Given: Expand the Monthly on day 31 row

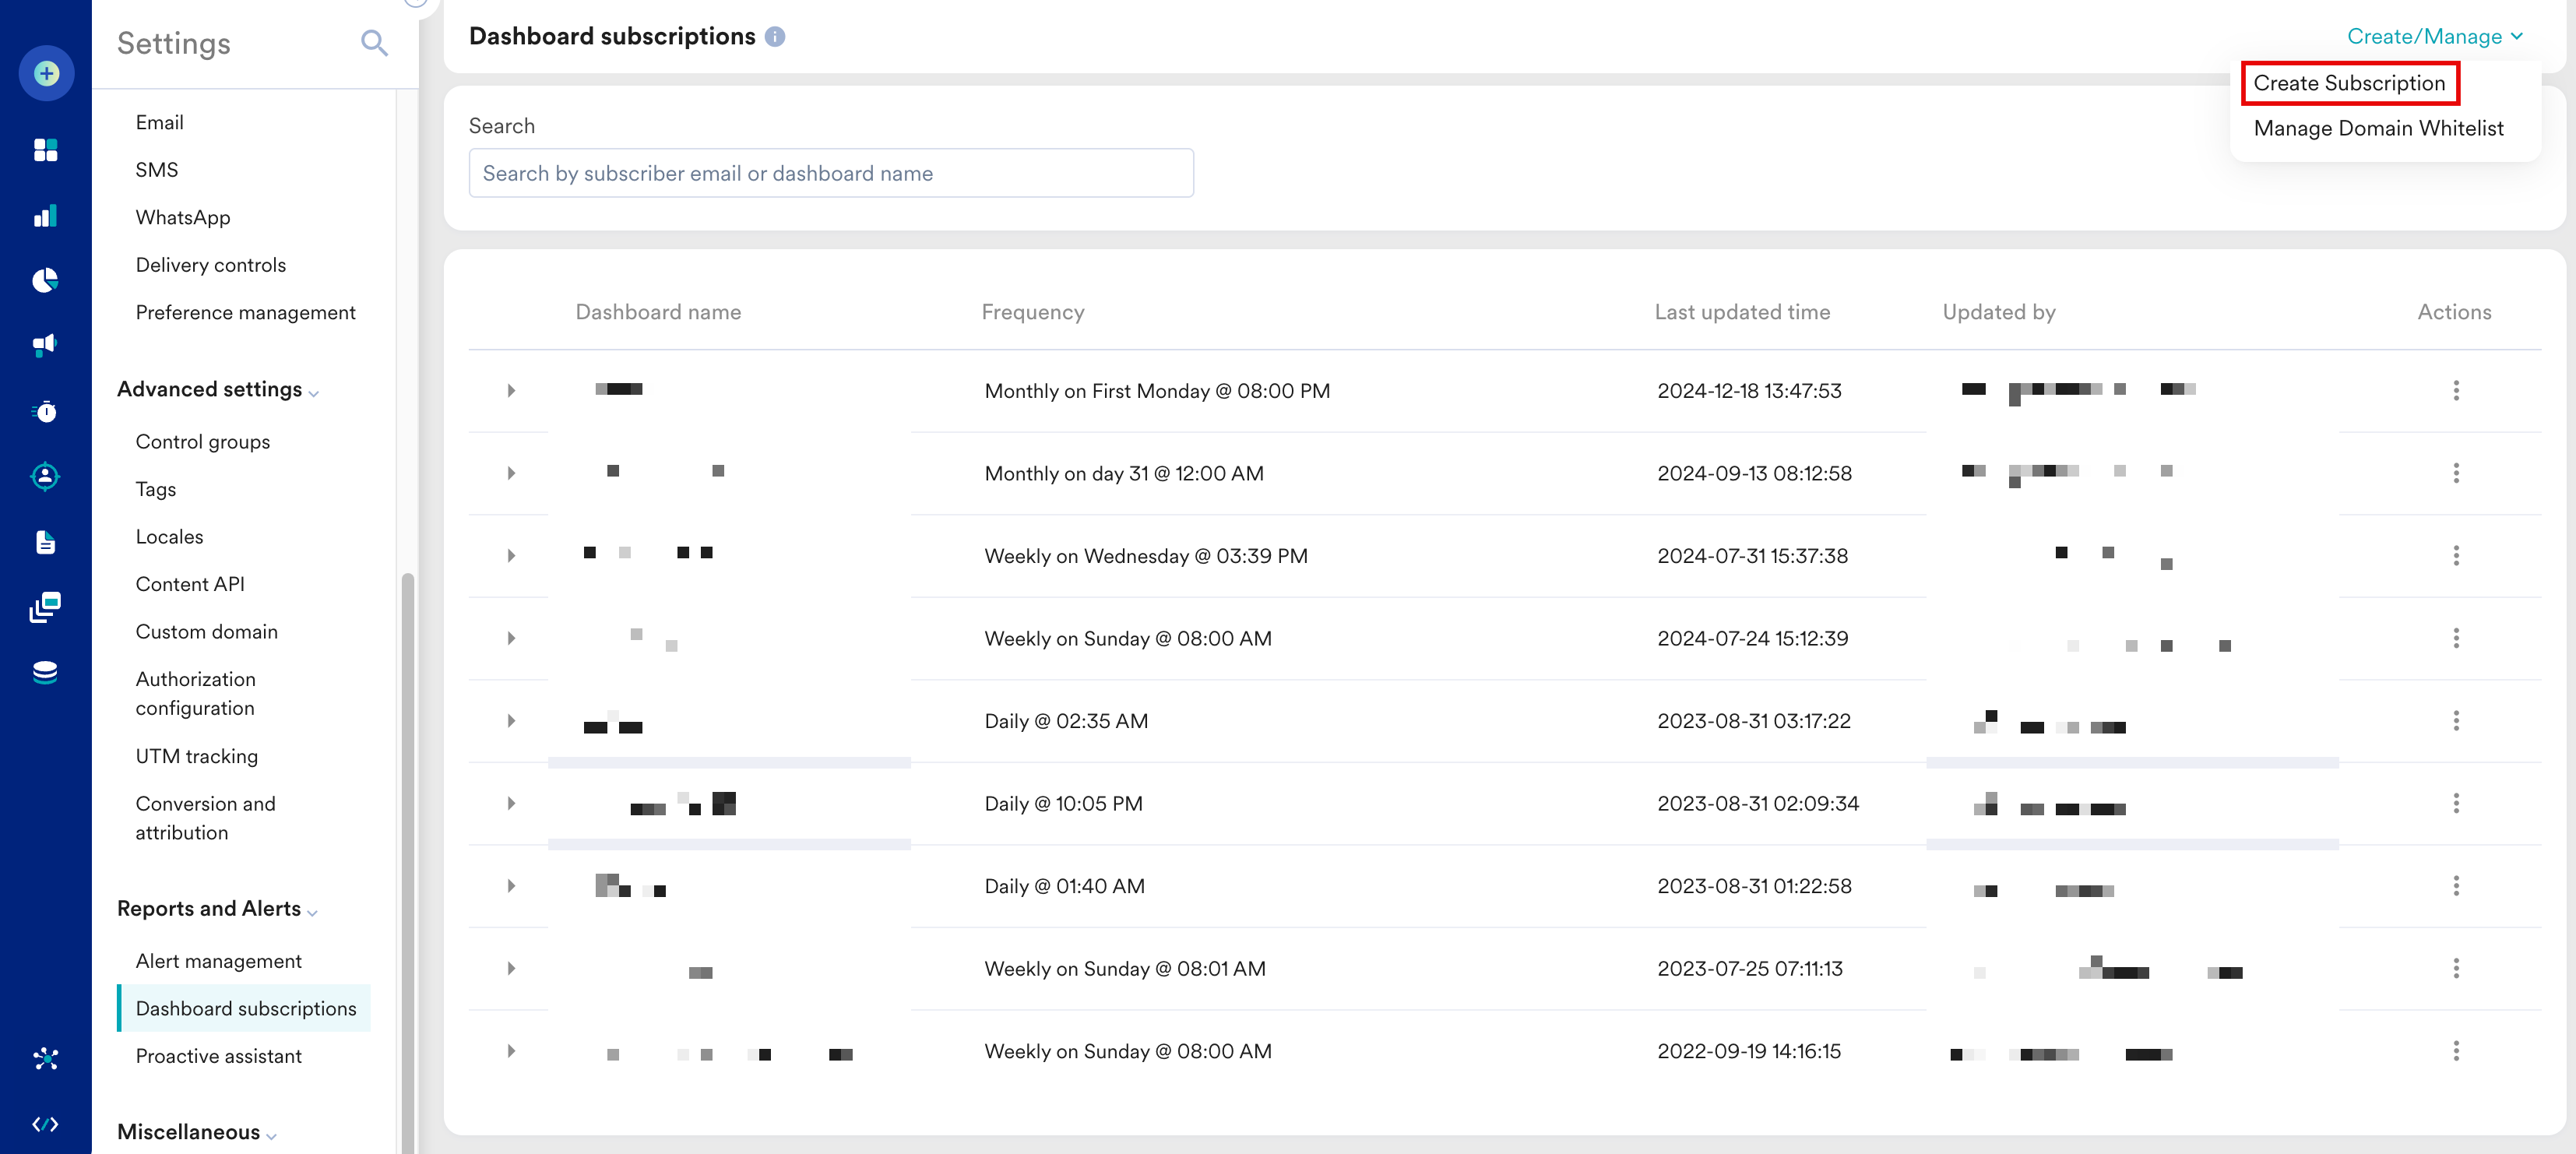Looking at the screenshot, I should tap(511, 473).
